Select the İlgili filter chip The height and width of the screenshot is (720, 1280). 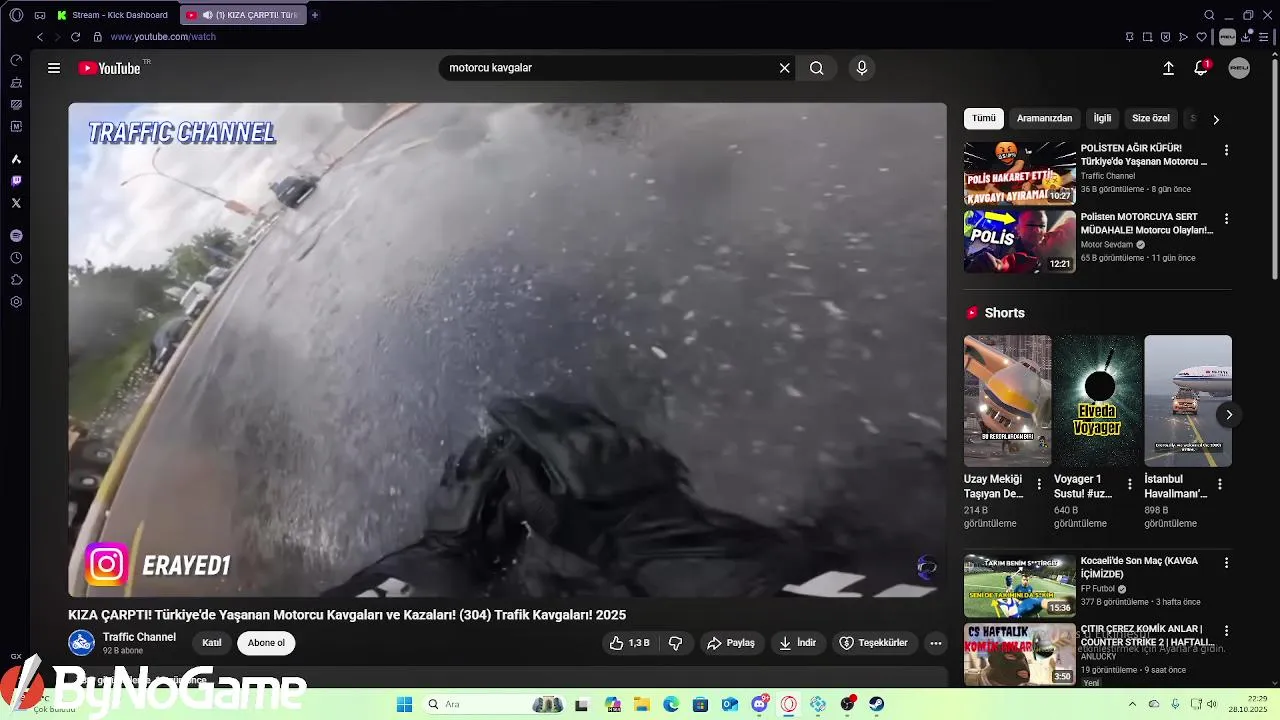click(x=1102, y=118)
